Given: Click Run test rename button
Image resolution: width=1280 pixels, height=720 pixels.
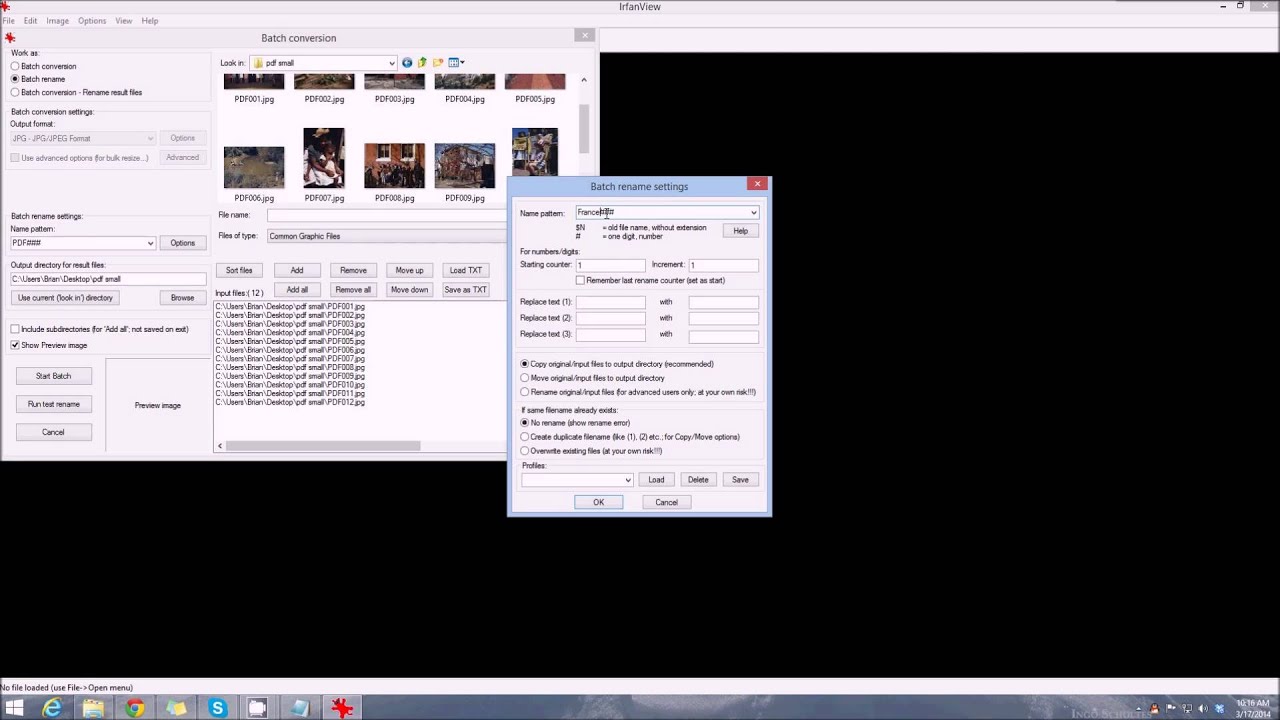Looking at the screenshot, I should coord(53,404).
